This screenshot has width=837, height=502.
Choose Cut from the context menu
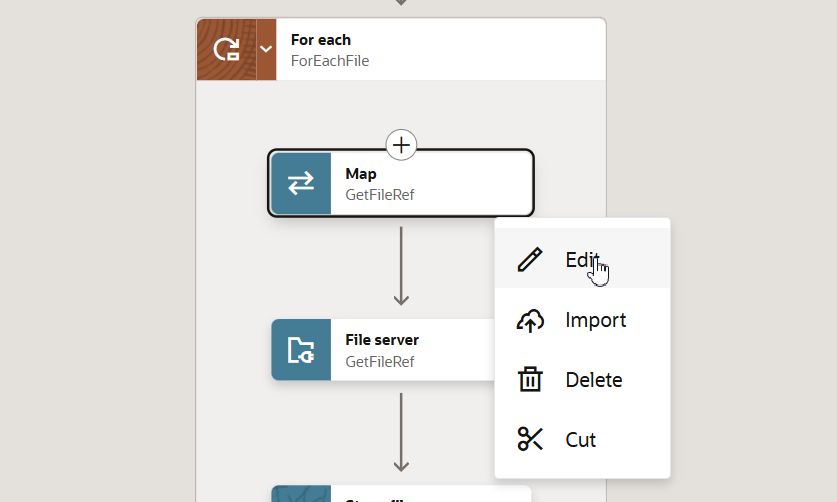coord(582,440)
